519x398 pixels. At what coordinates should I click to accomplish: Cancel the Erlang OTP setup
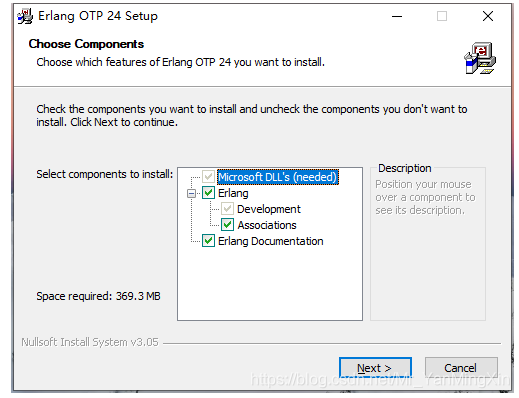(461, 368)
